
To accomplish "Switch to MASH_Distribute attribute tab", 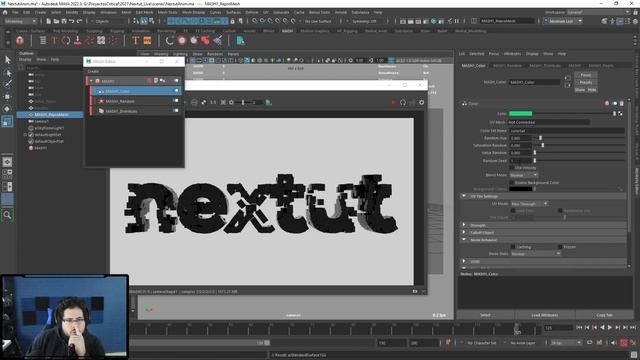I will click(545, 65).
